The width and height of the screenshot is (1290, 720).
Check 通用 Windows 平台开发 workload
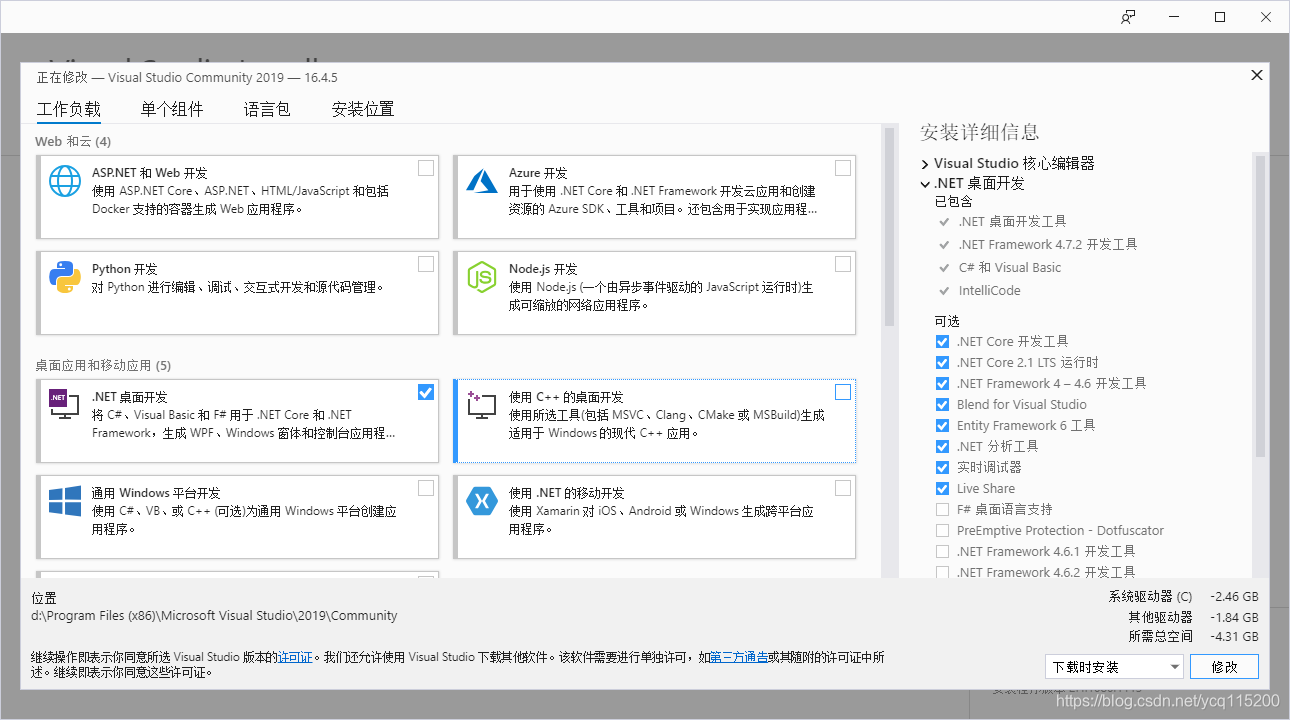[426, 488]
